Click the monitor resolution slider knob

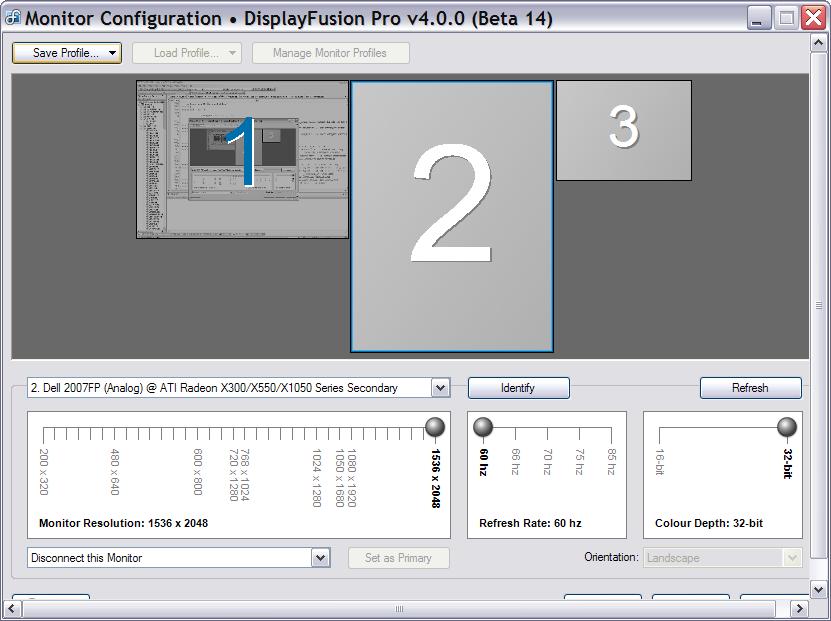point(435,428)
